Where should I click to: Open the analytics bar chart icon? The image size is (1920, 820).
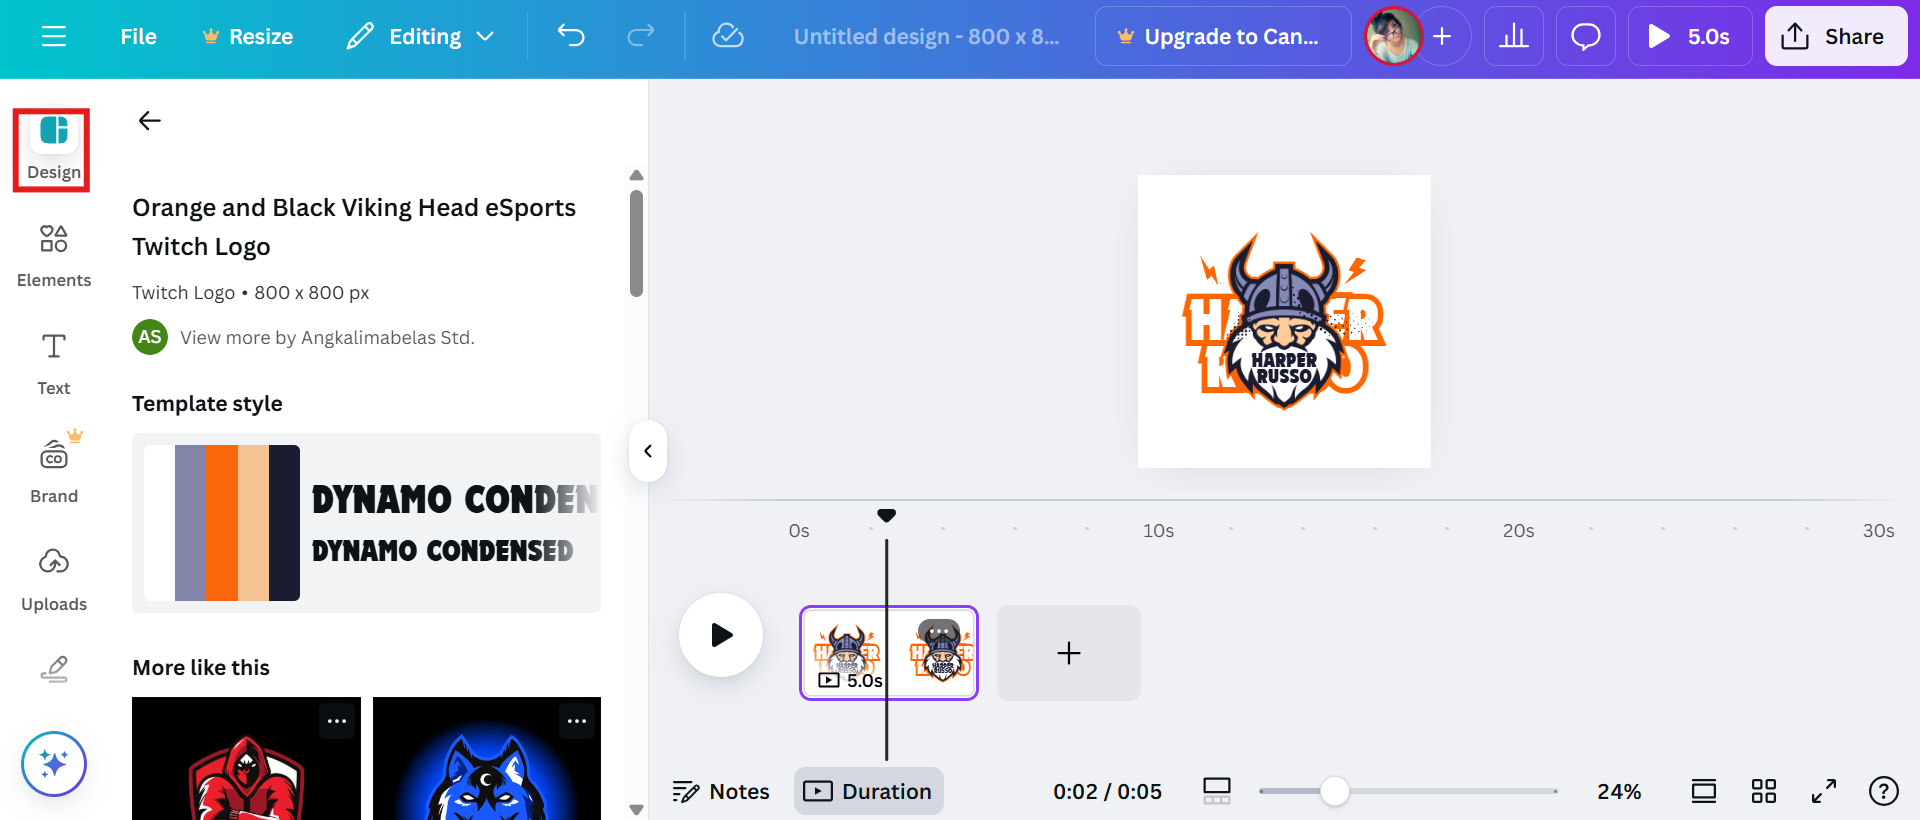click(1514, 37)
